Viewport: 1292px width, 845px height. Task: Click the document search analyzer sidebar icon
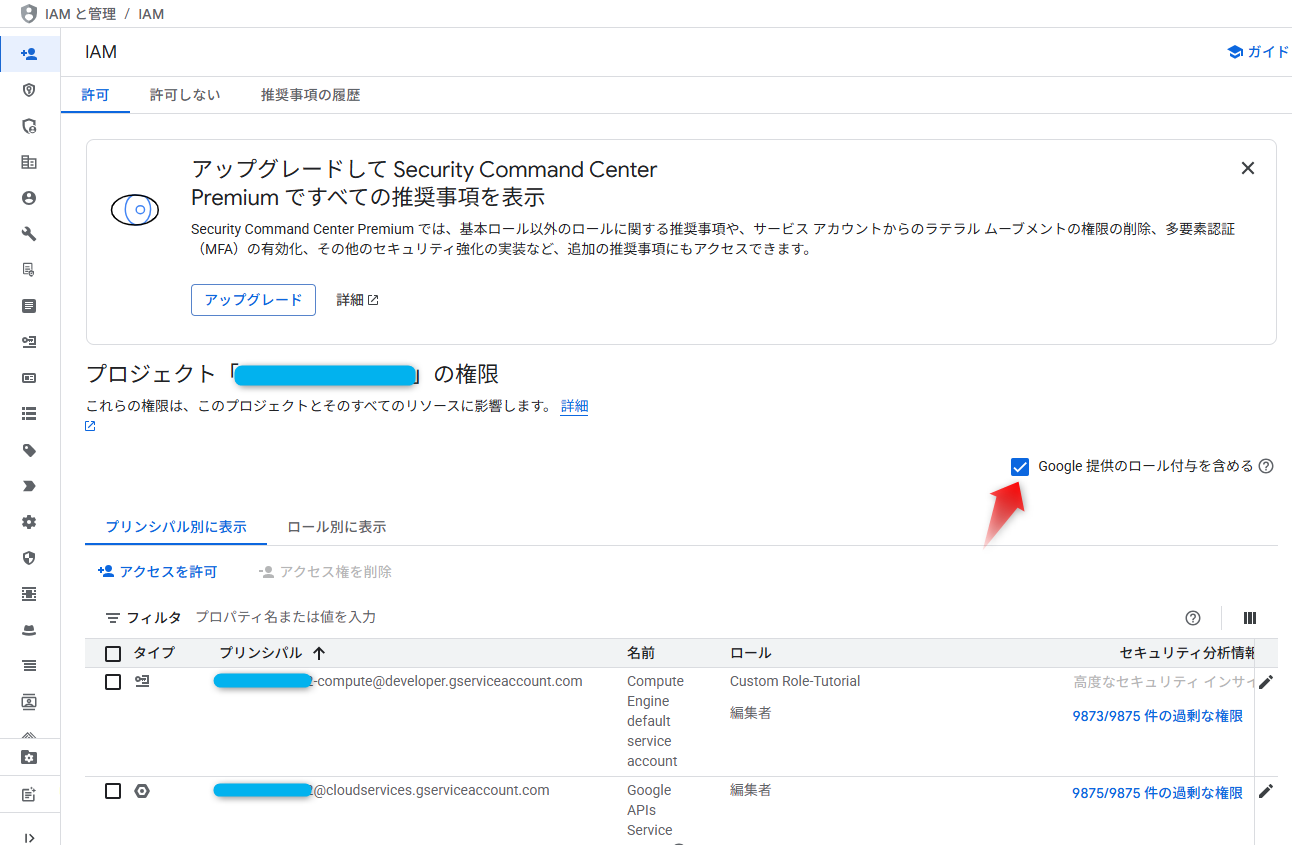pos(29,270)
